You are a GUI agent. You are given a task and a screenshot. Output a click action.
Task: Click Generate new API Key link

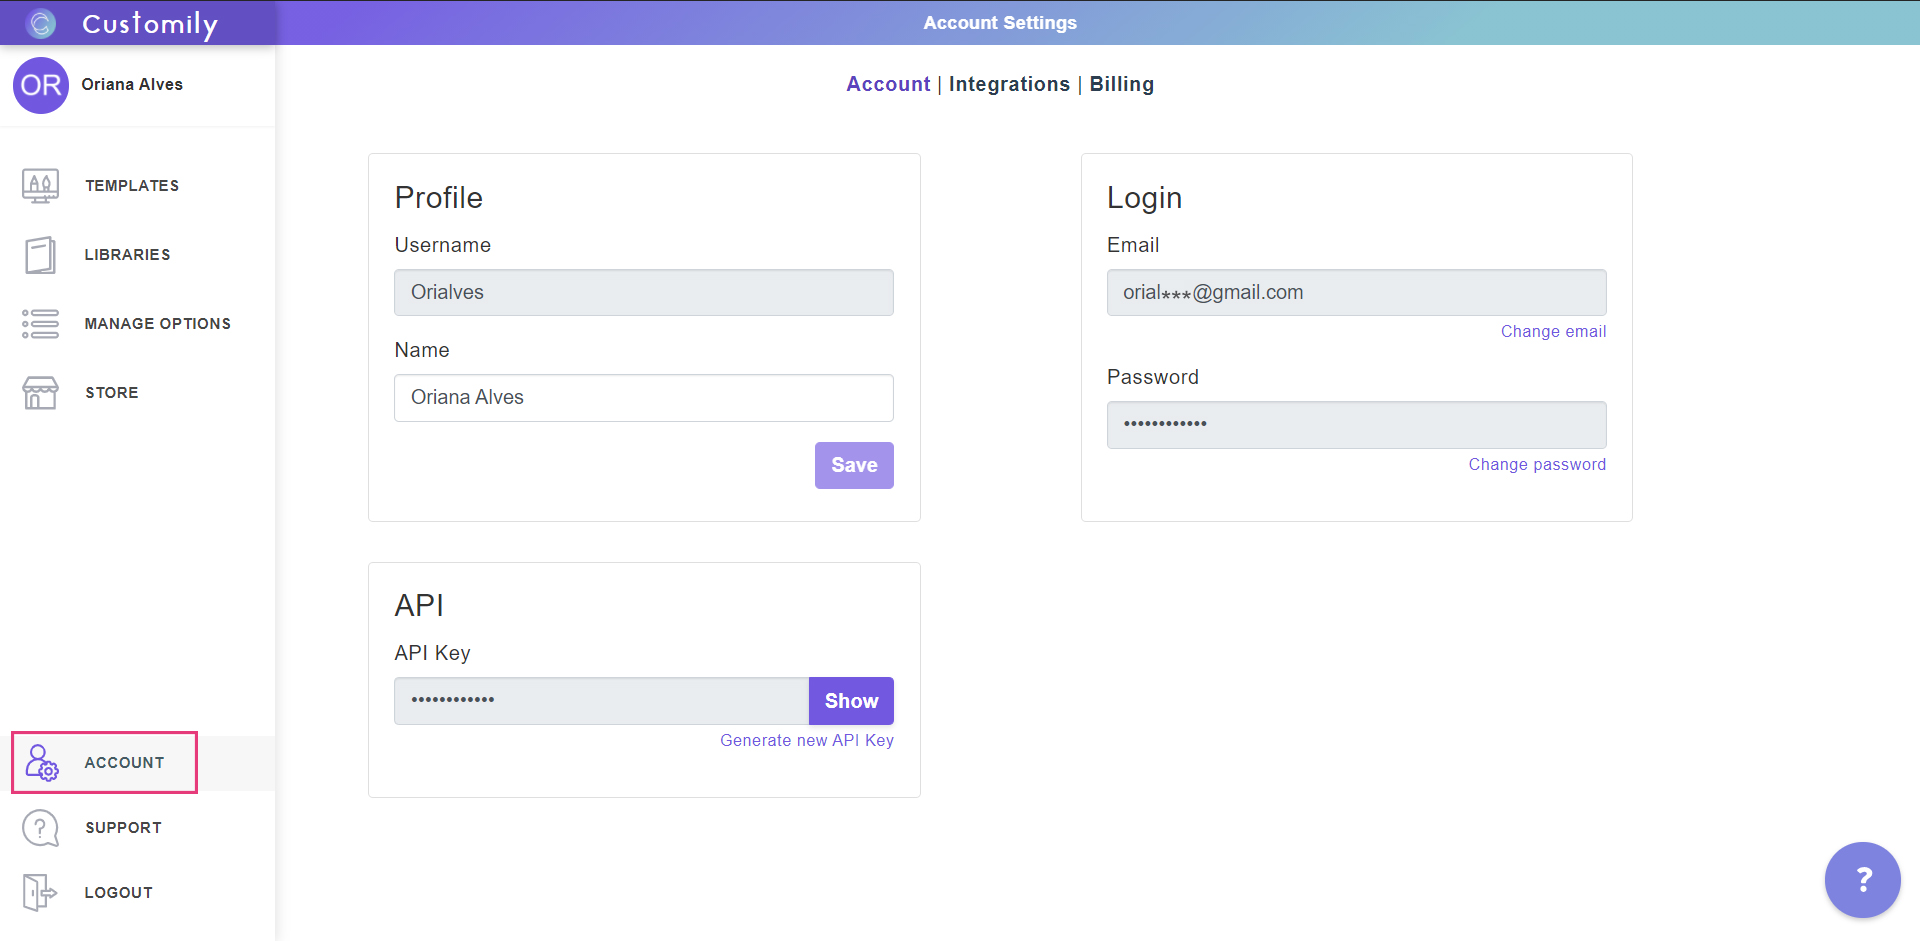pyautogui.click(x=807, y=741)
